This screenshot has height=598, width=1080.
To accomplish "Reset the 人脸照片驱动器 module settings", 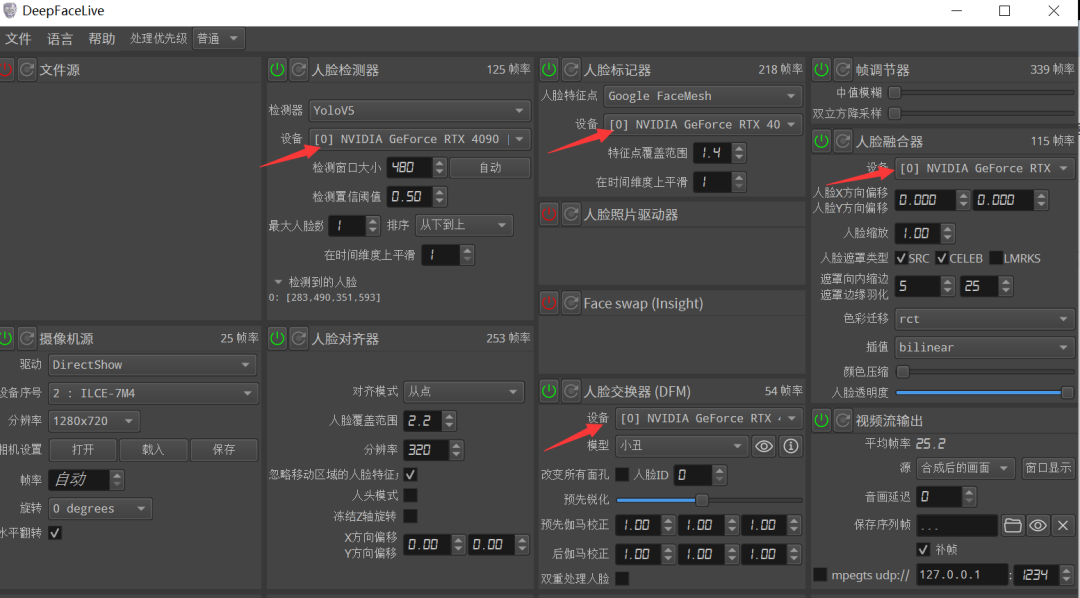I will (571, 214).
